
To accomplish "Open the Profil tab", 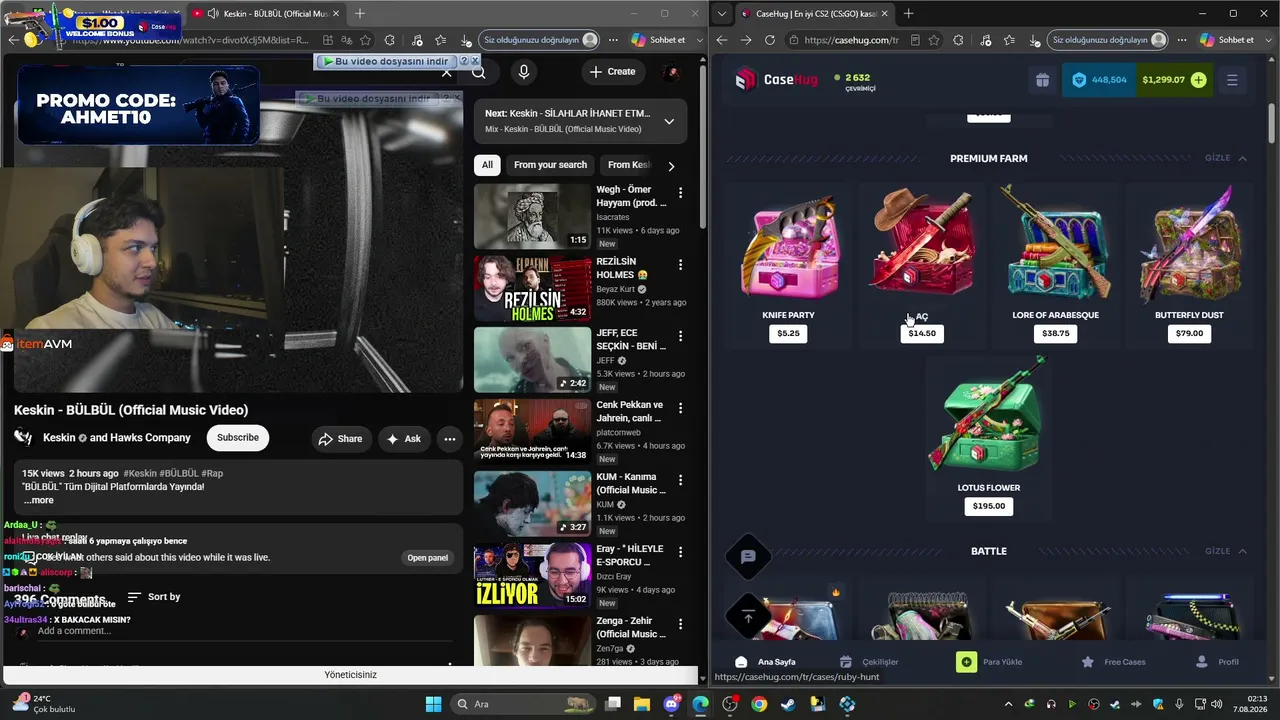I will pyautogui.click(x=1218, y=662).
